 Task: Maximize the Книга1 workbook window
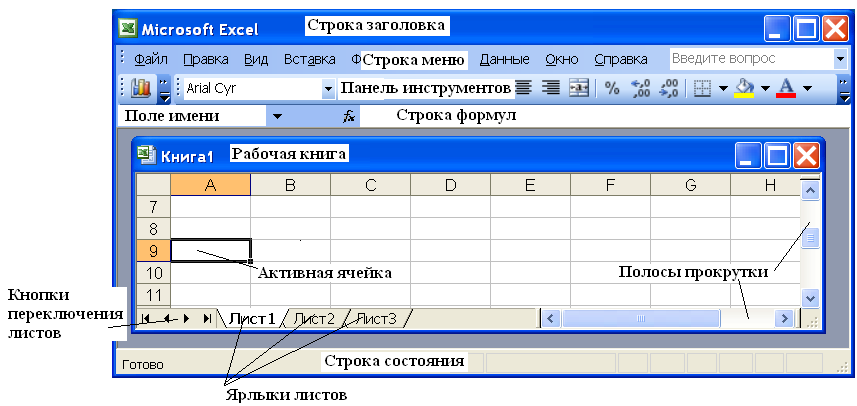click(778, 156)
